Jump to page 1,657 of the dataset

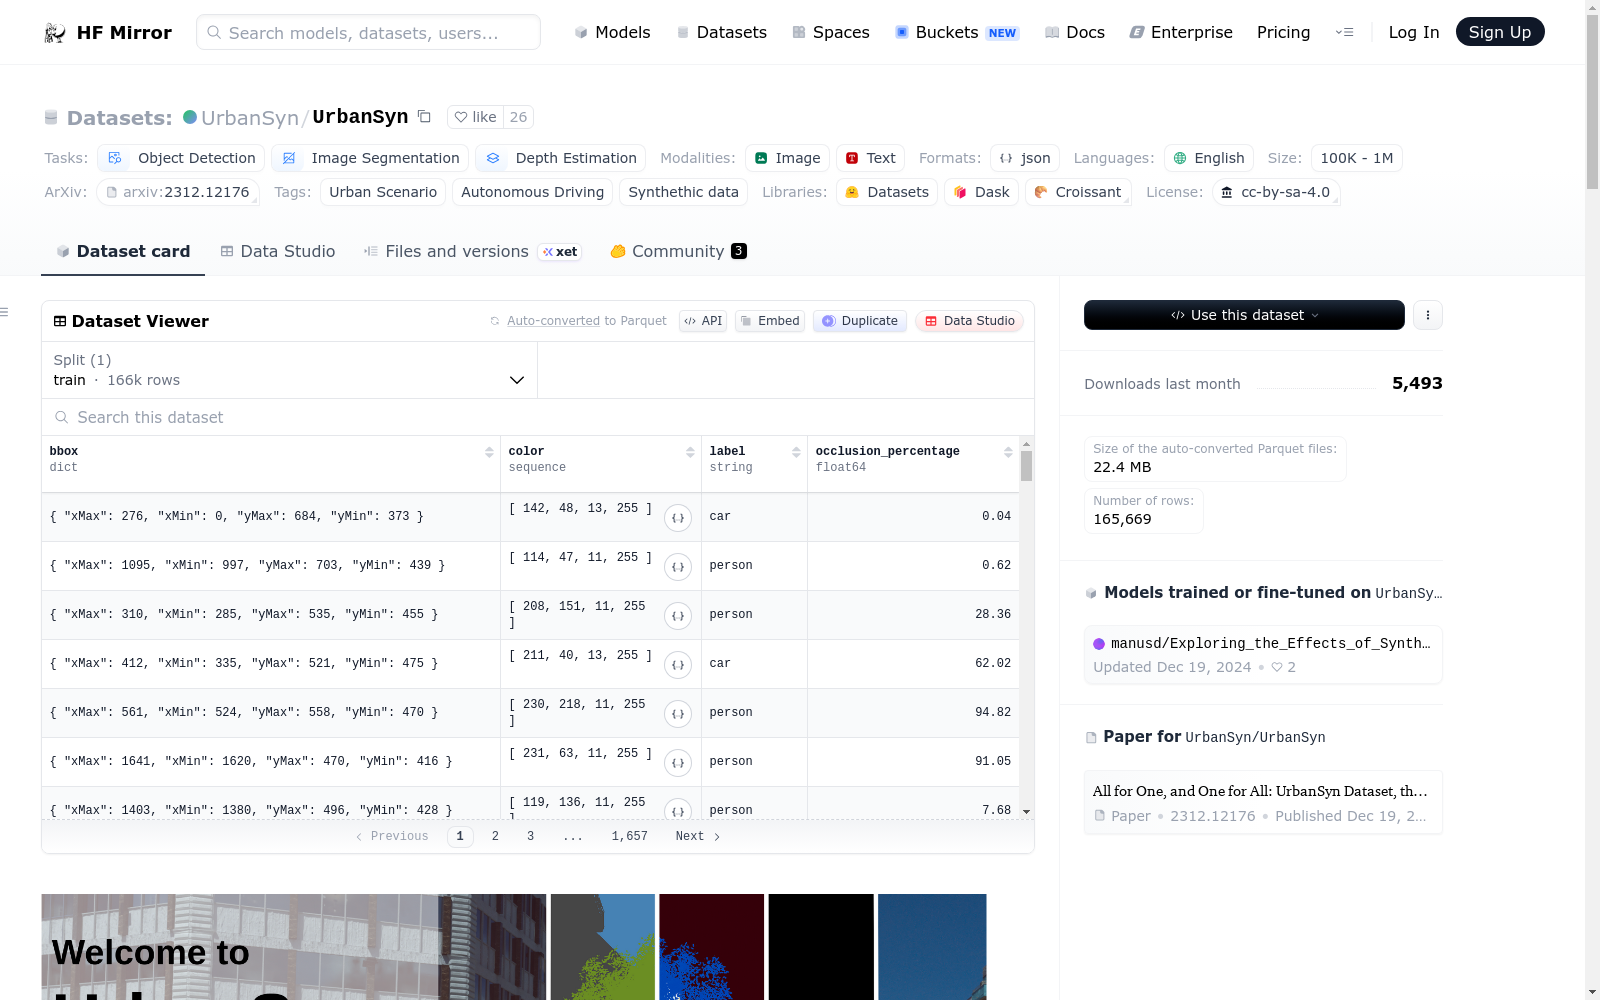[x=630, y=836]
